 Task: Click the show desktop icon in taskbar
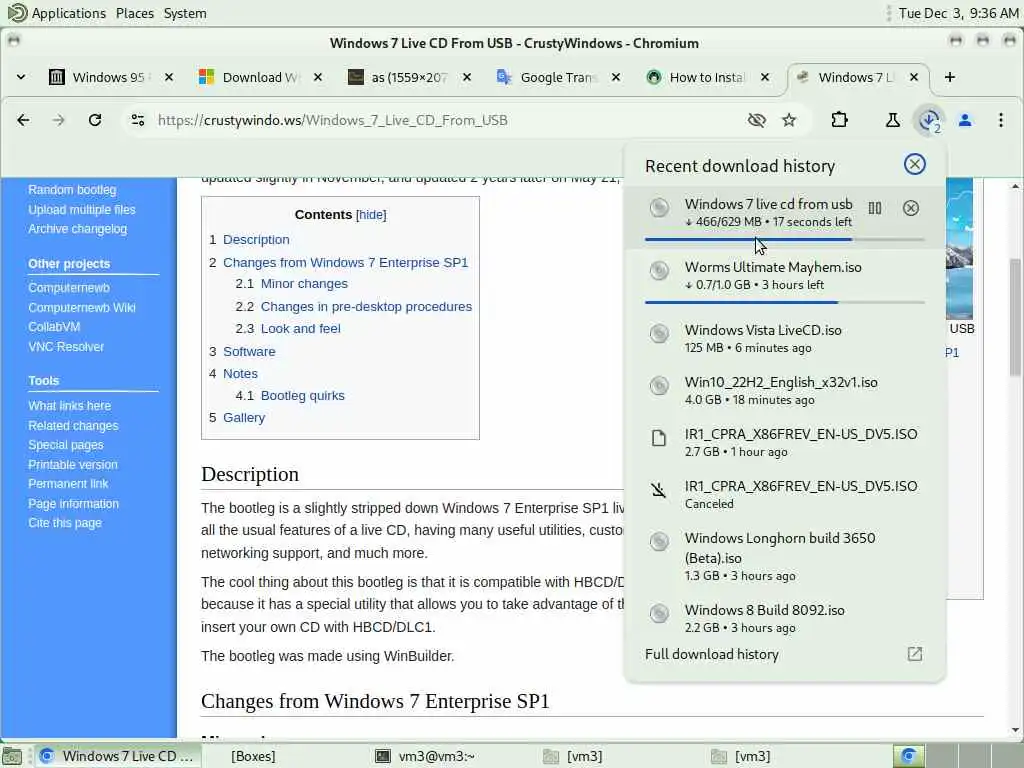coord(12,756)
